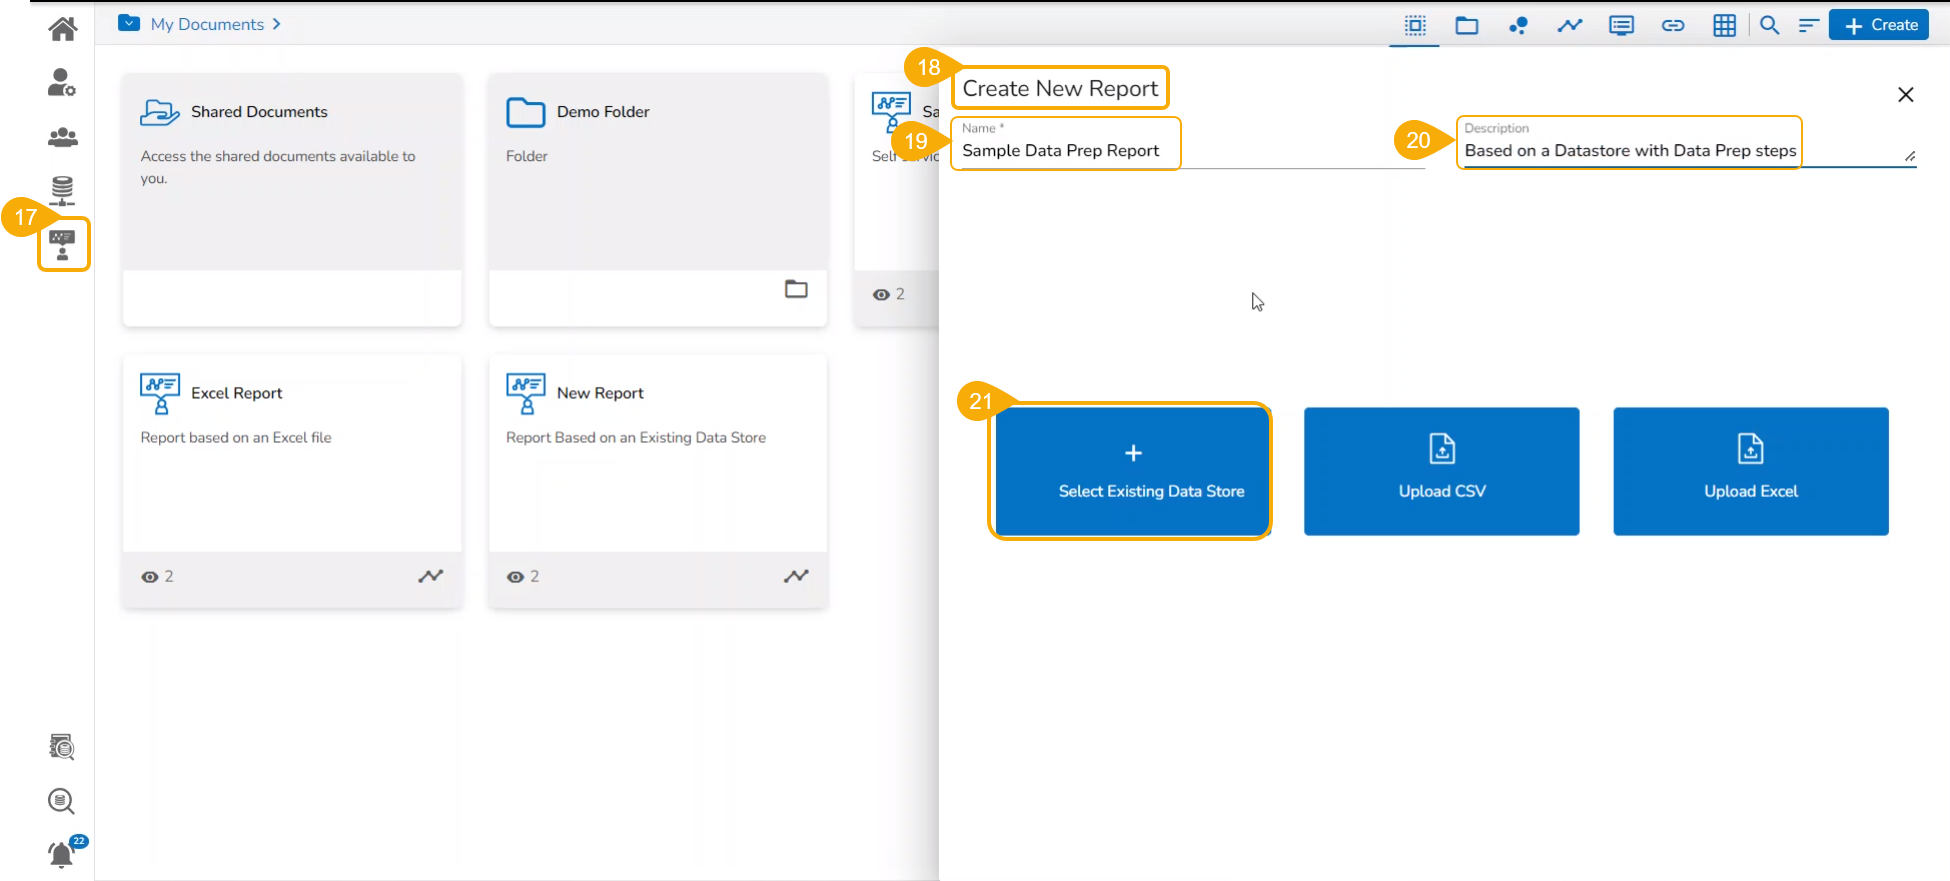Click 'Report based on an Excel file' text
The height and width of the screenshot is (881, 1950).
click(x=236, y=437)
